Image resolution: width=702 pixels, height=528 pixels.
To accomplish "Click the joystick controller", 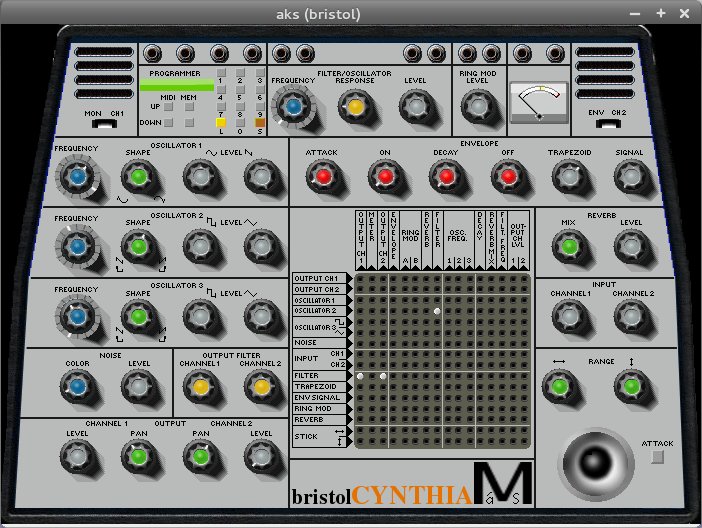I will point(596,464).
